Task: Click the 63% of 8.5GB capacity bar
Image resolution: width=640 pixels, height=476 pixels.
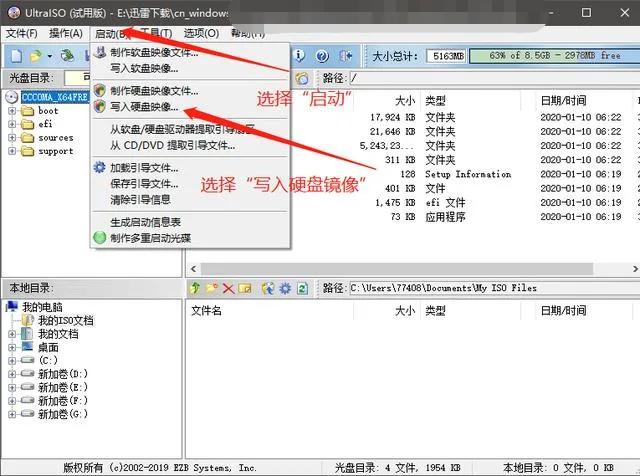Action: [554, 56]
